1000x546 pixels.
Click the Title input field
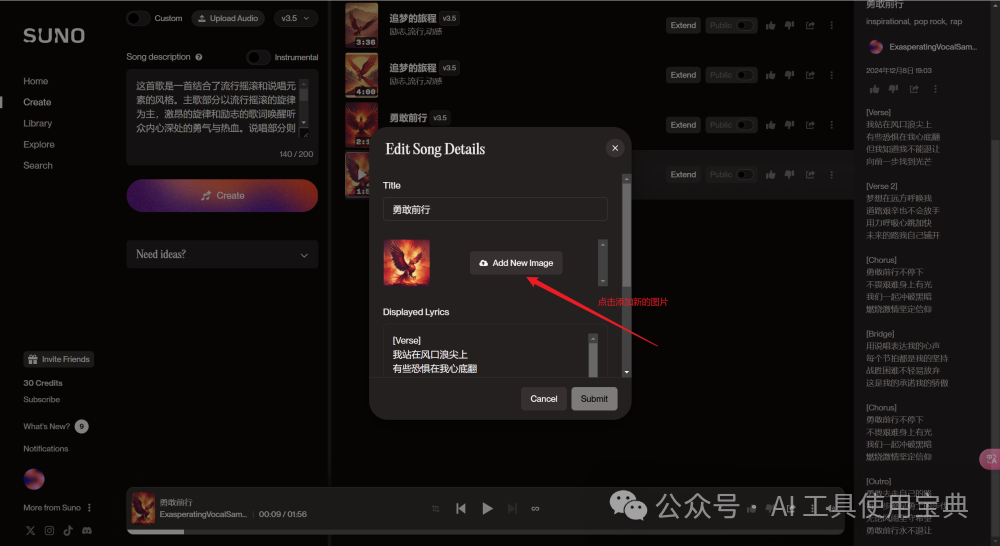point(495,209)
